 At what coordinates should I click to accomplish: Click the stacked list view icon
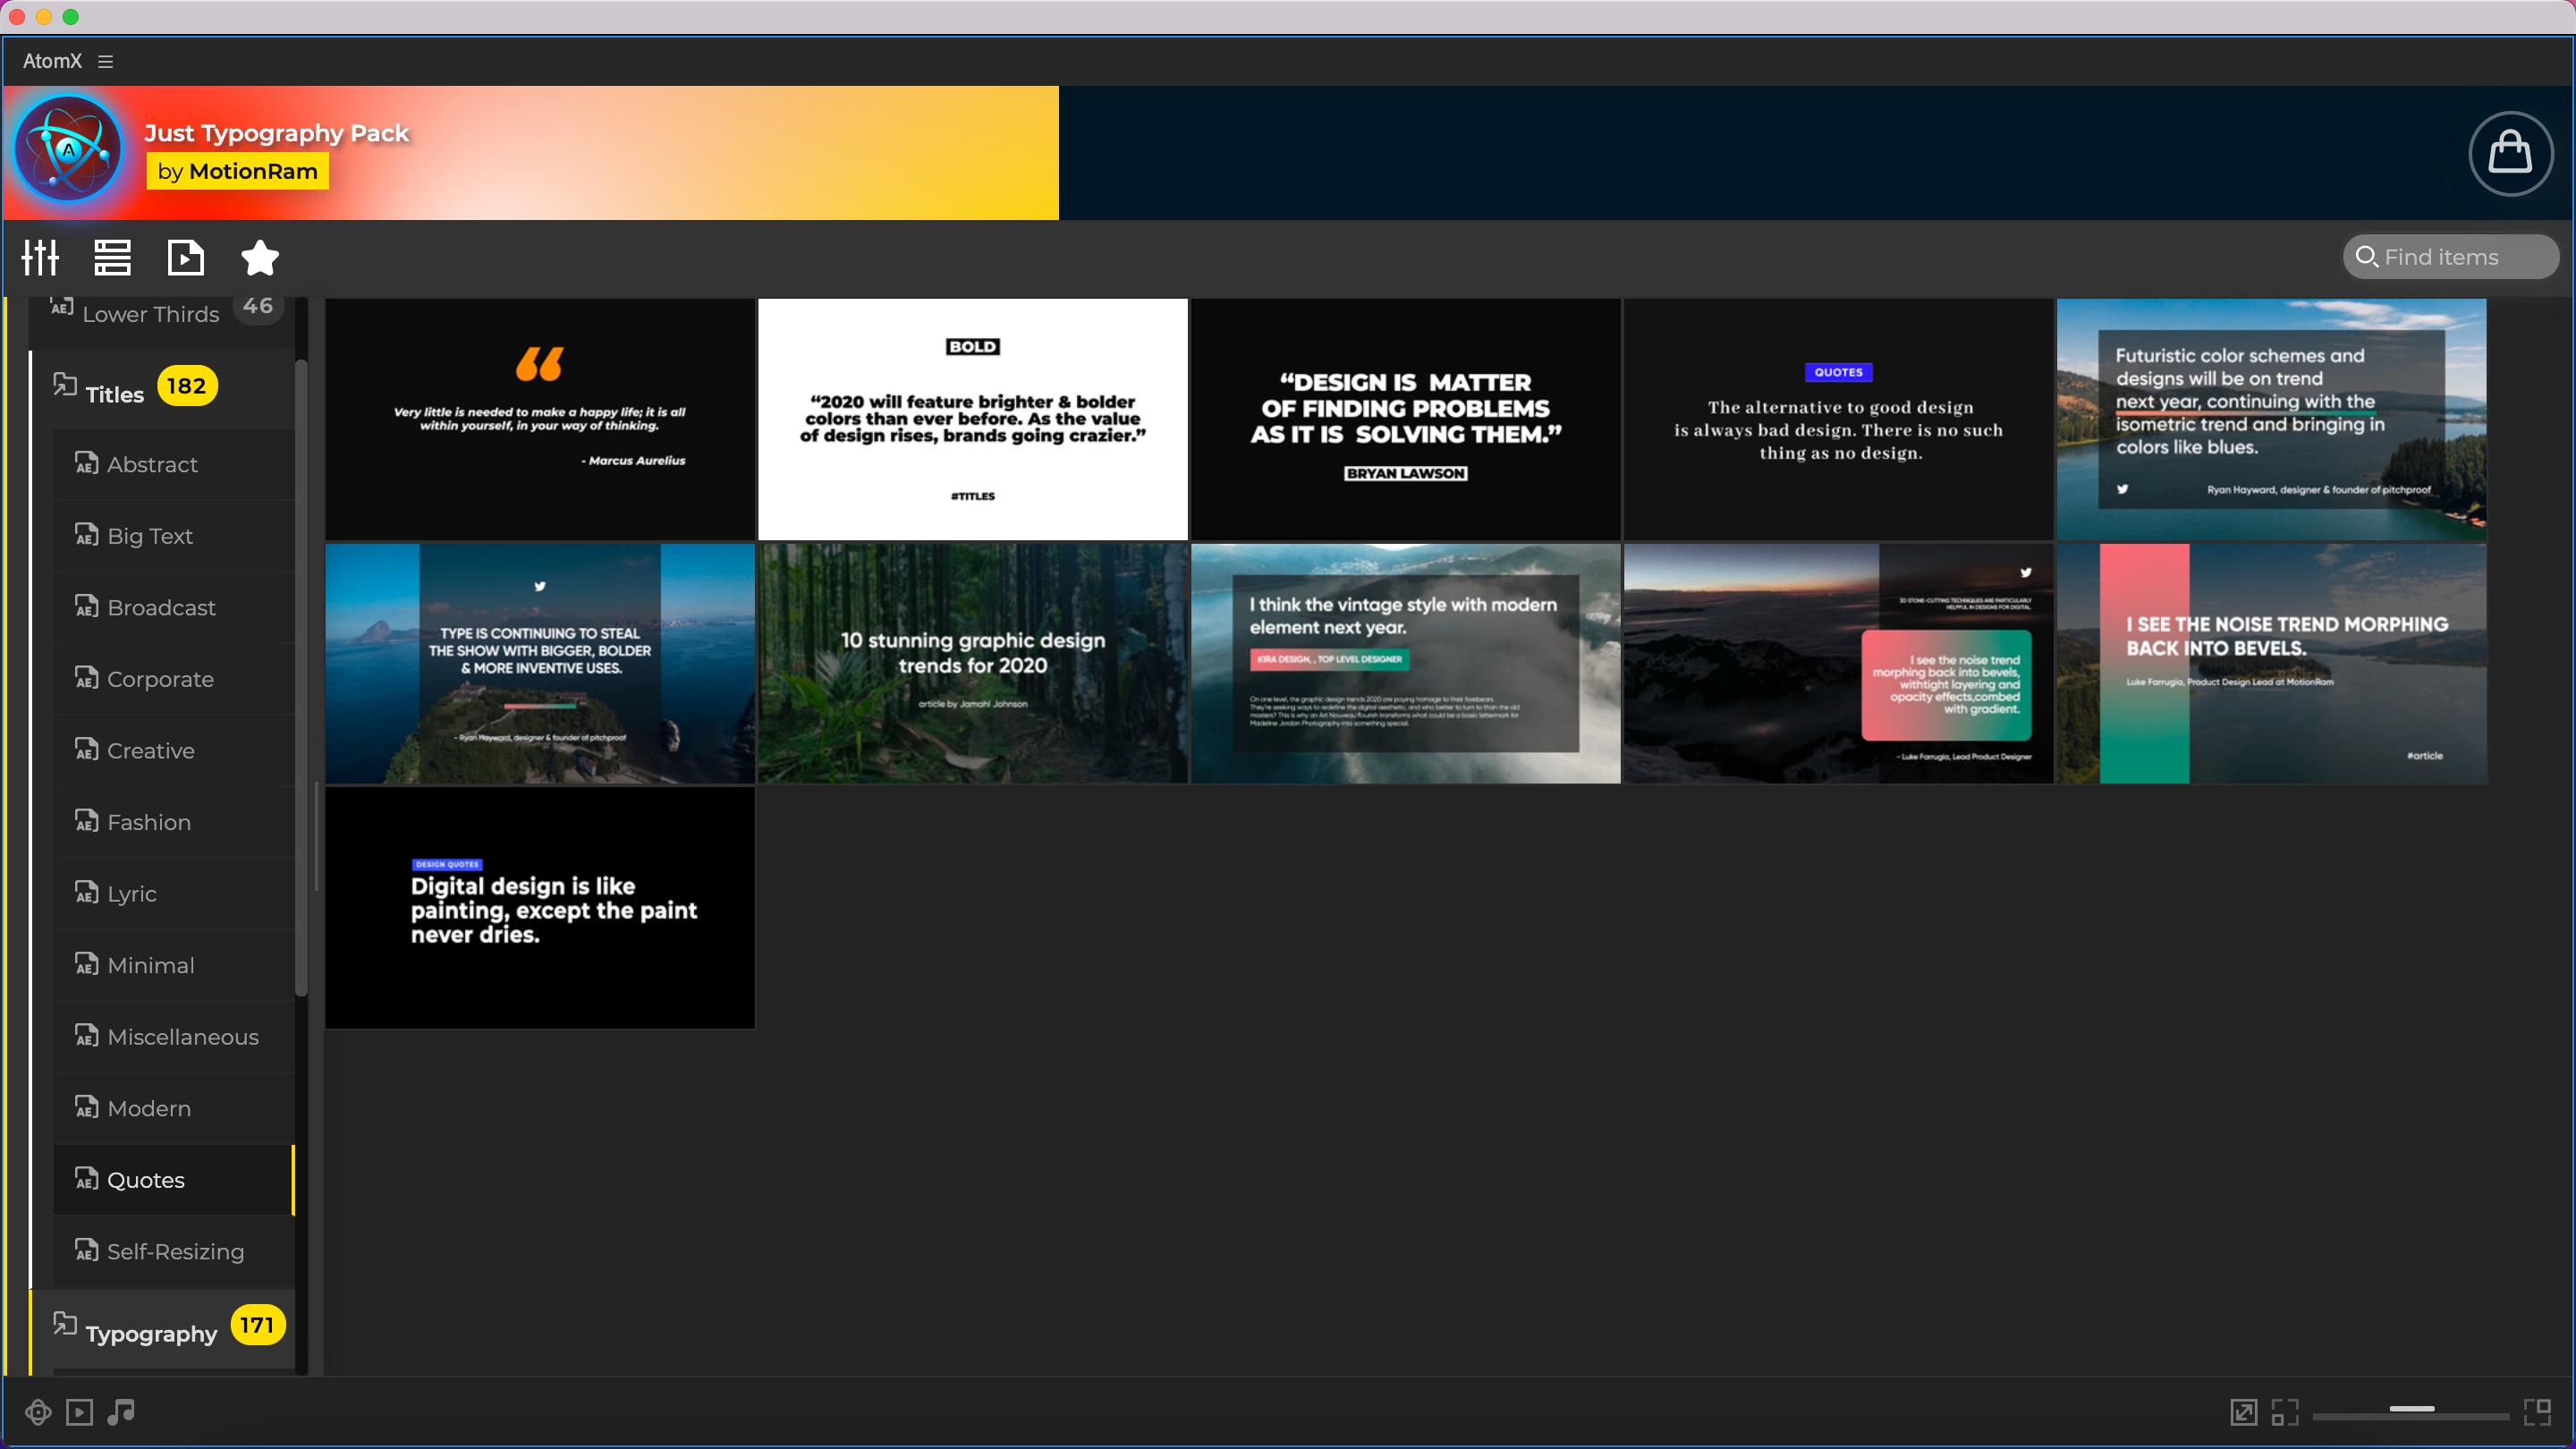point(112,257)
